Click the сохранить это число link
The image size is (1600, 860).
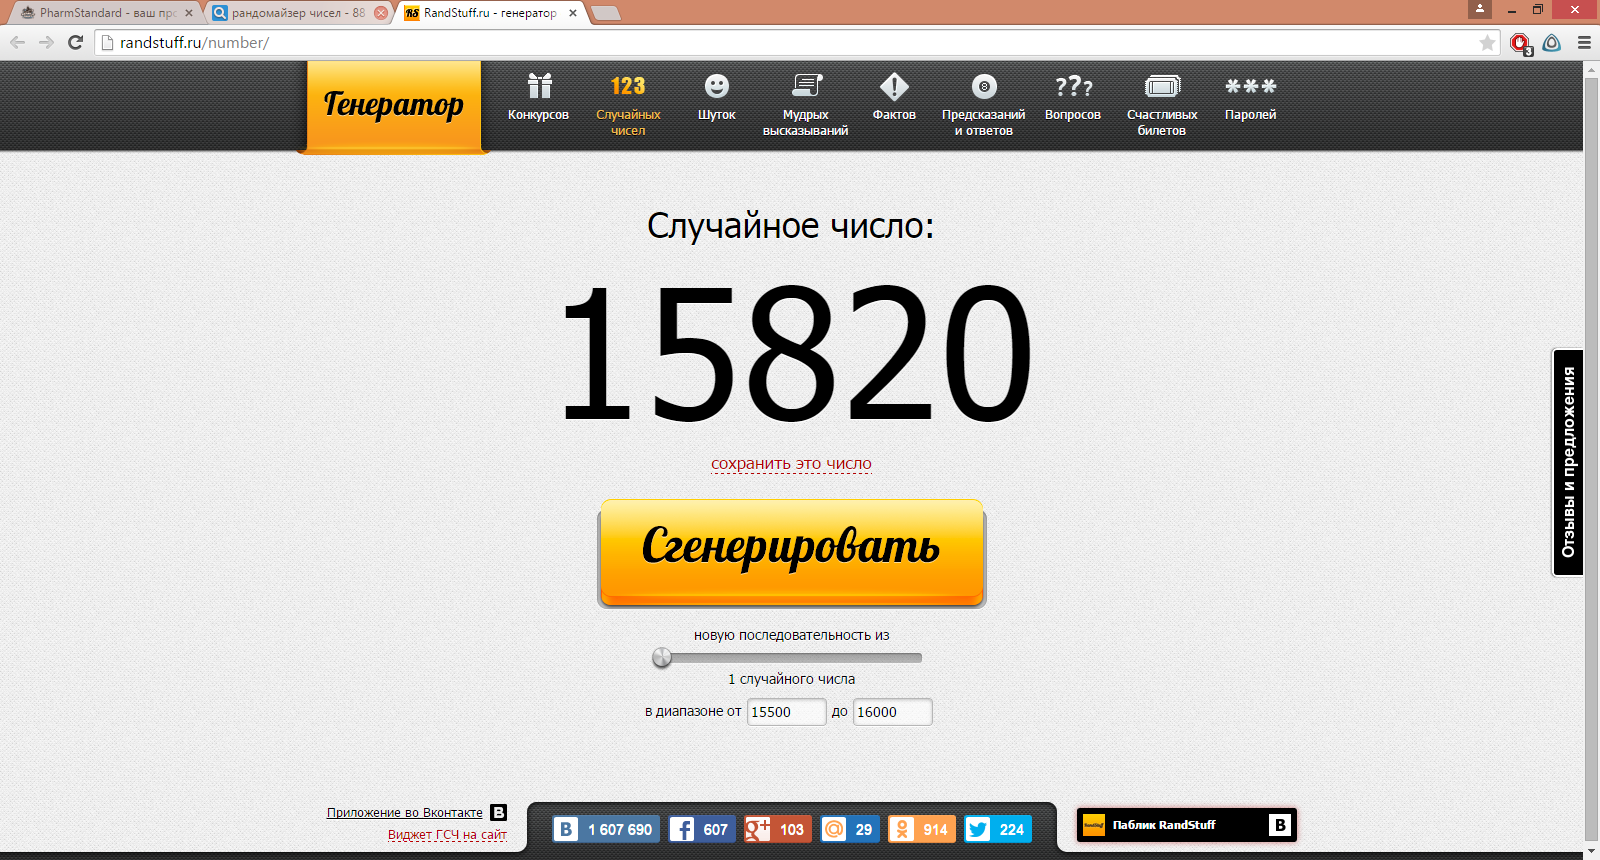(791, 464)
